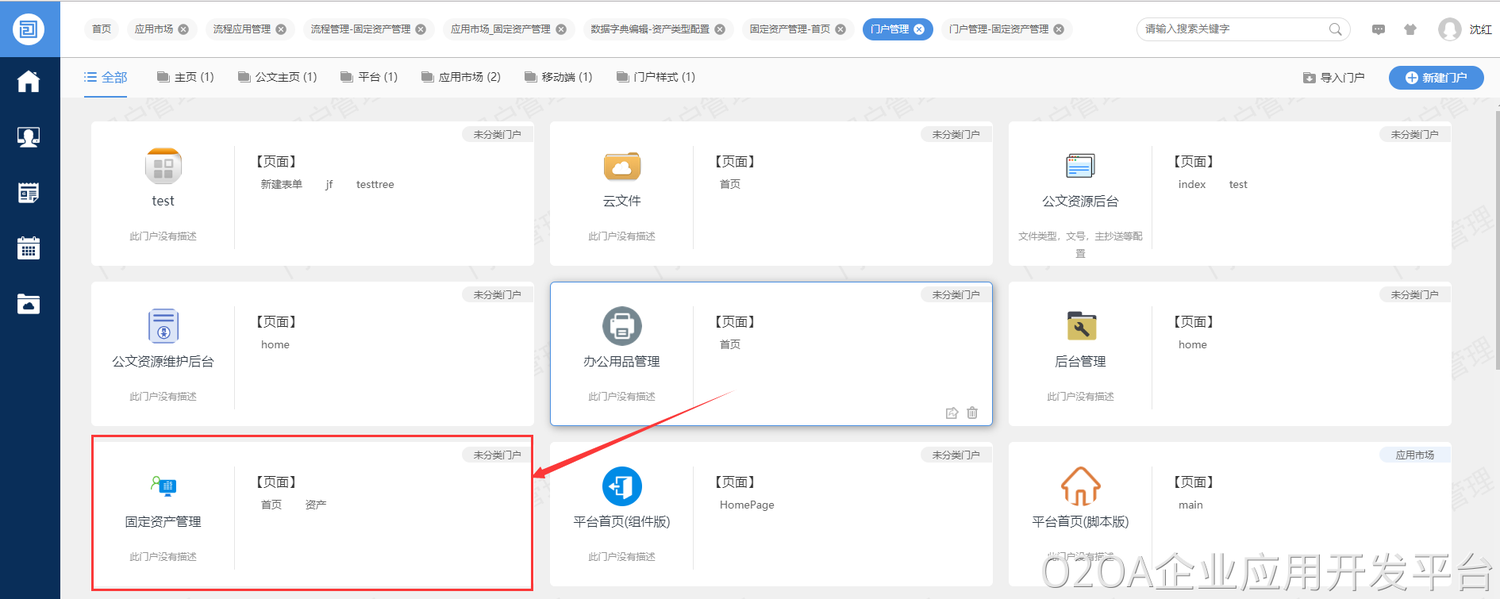Open the 资产 page link in 固定资产管理
Image resolution: width=1500 pixels, height=599 pixels.
pyautogui.click(x=316, y=505)
